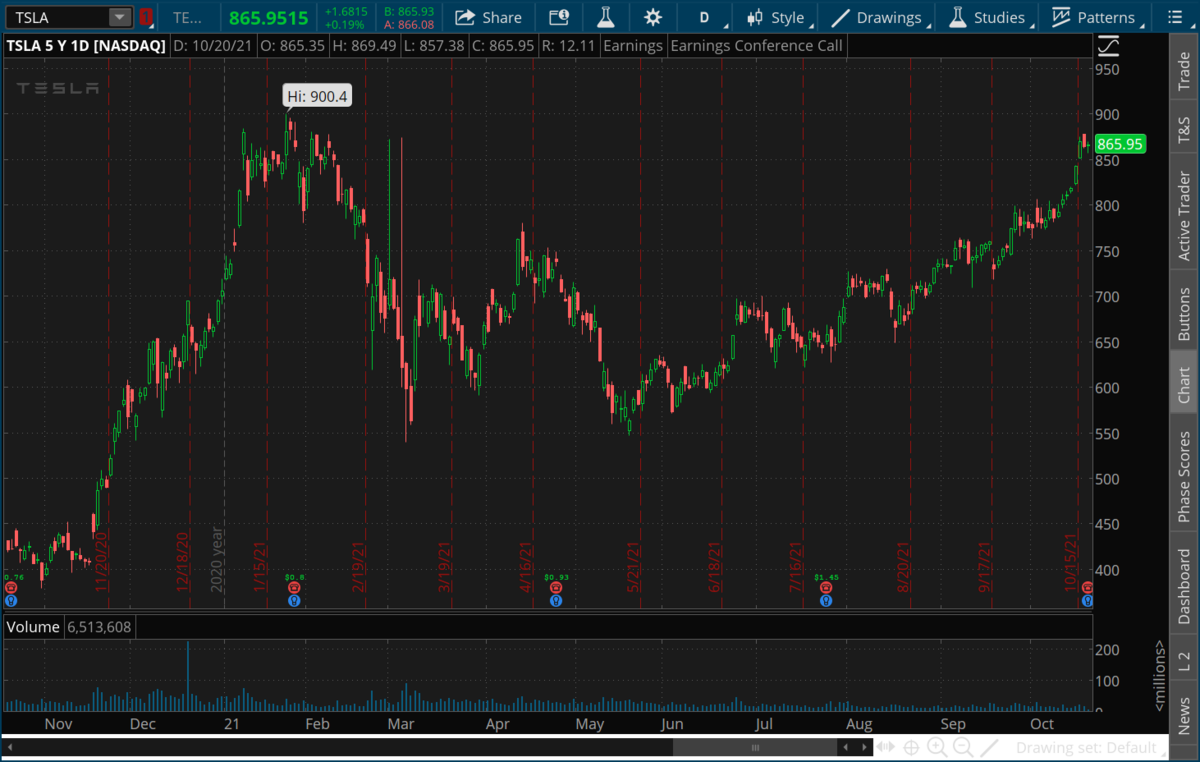Click the red phone icon under $0.93
The height and width of the screenshot is (762, 1200).
click(x=556, y=589)
